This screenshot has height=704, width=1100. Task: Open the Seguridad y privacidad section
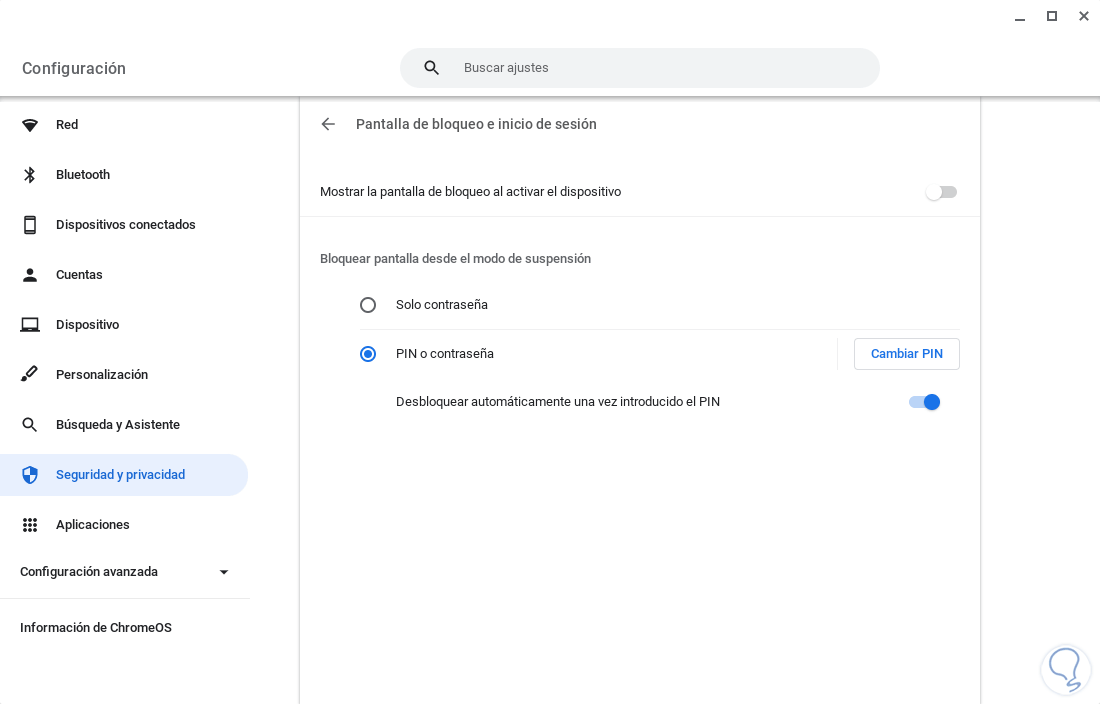click(120, 475)
